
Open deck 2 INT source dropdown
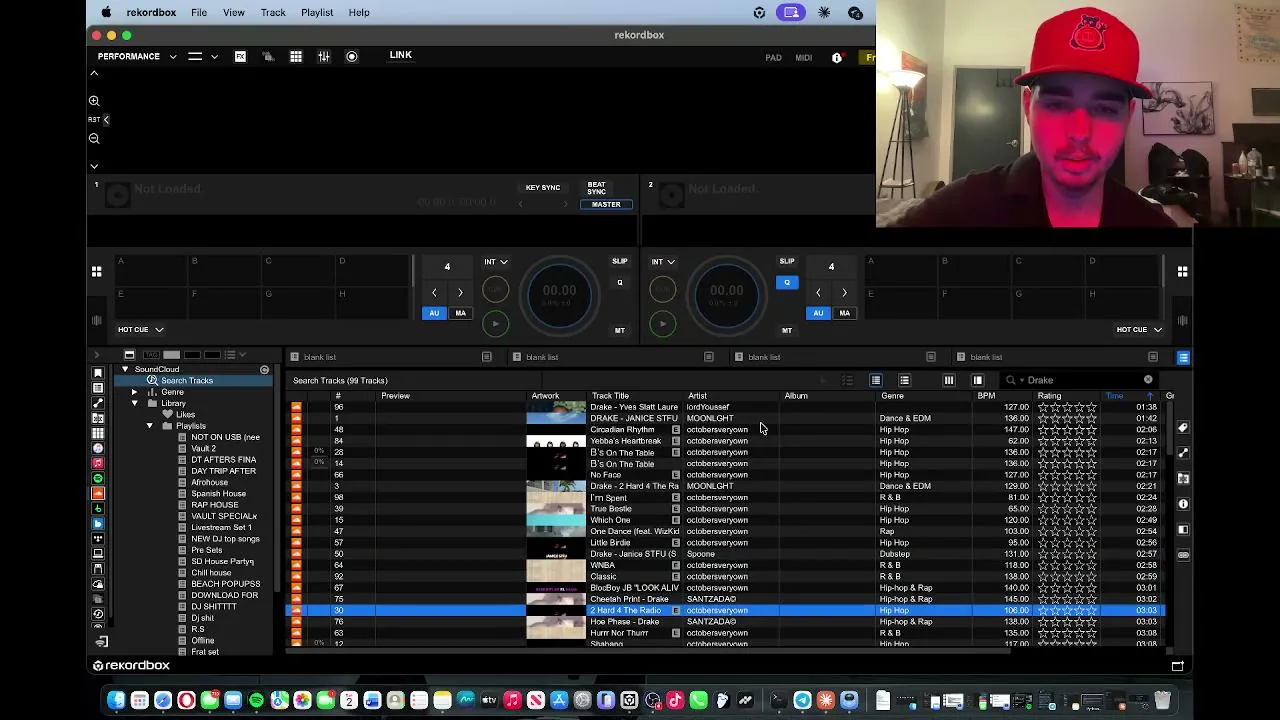pos(664,262)
